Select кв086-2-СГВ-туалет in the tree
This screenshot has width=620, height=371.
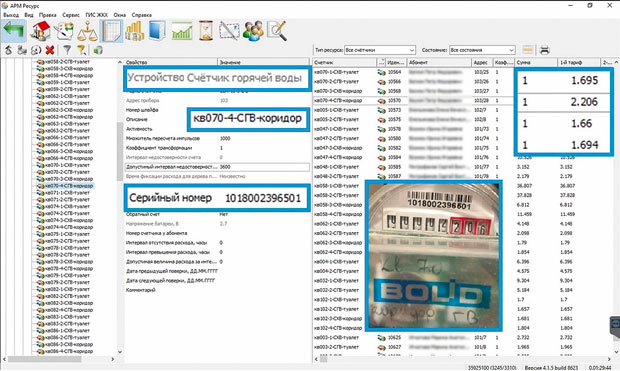click(67, 338)
